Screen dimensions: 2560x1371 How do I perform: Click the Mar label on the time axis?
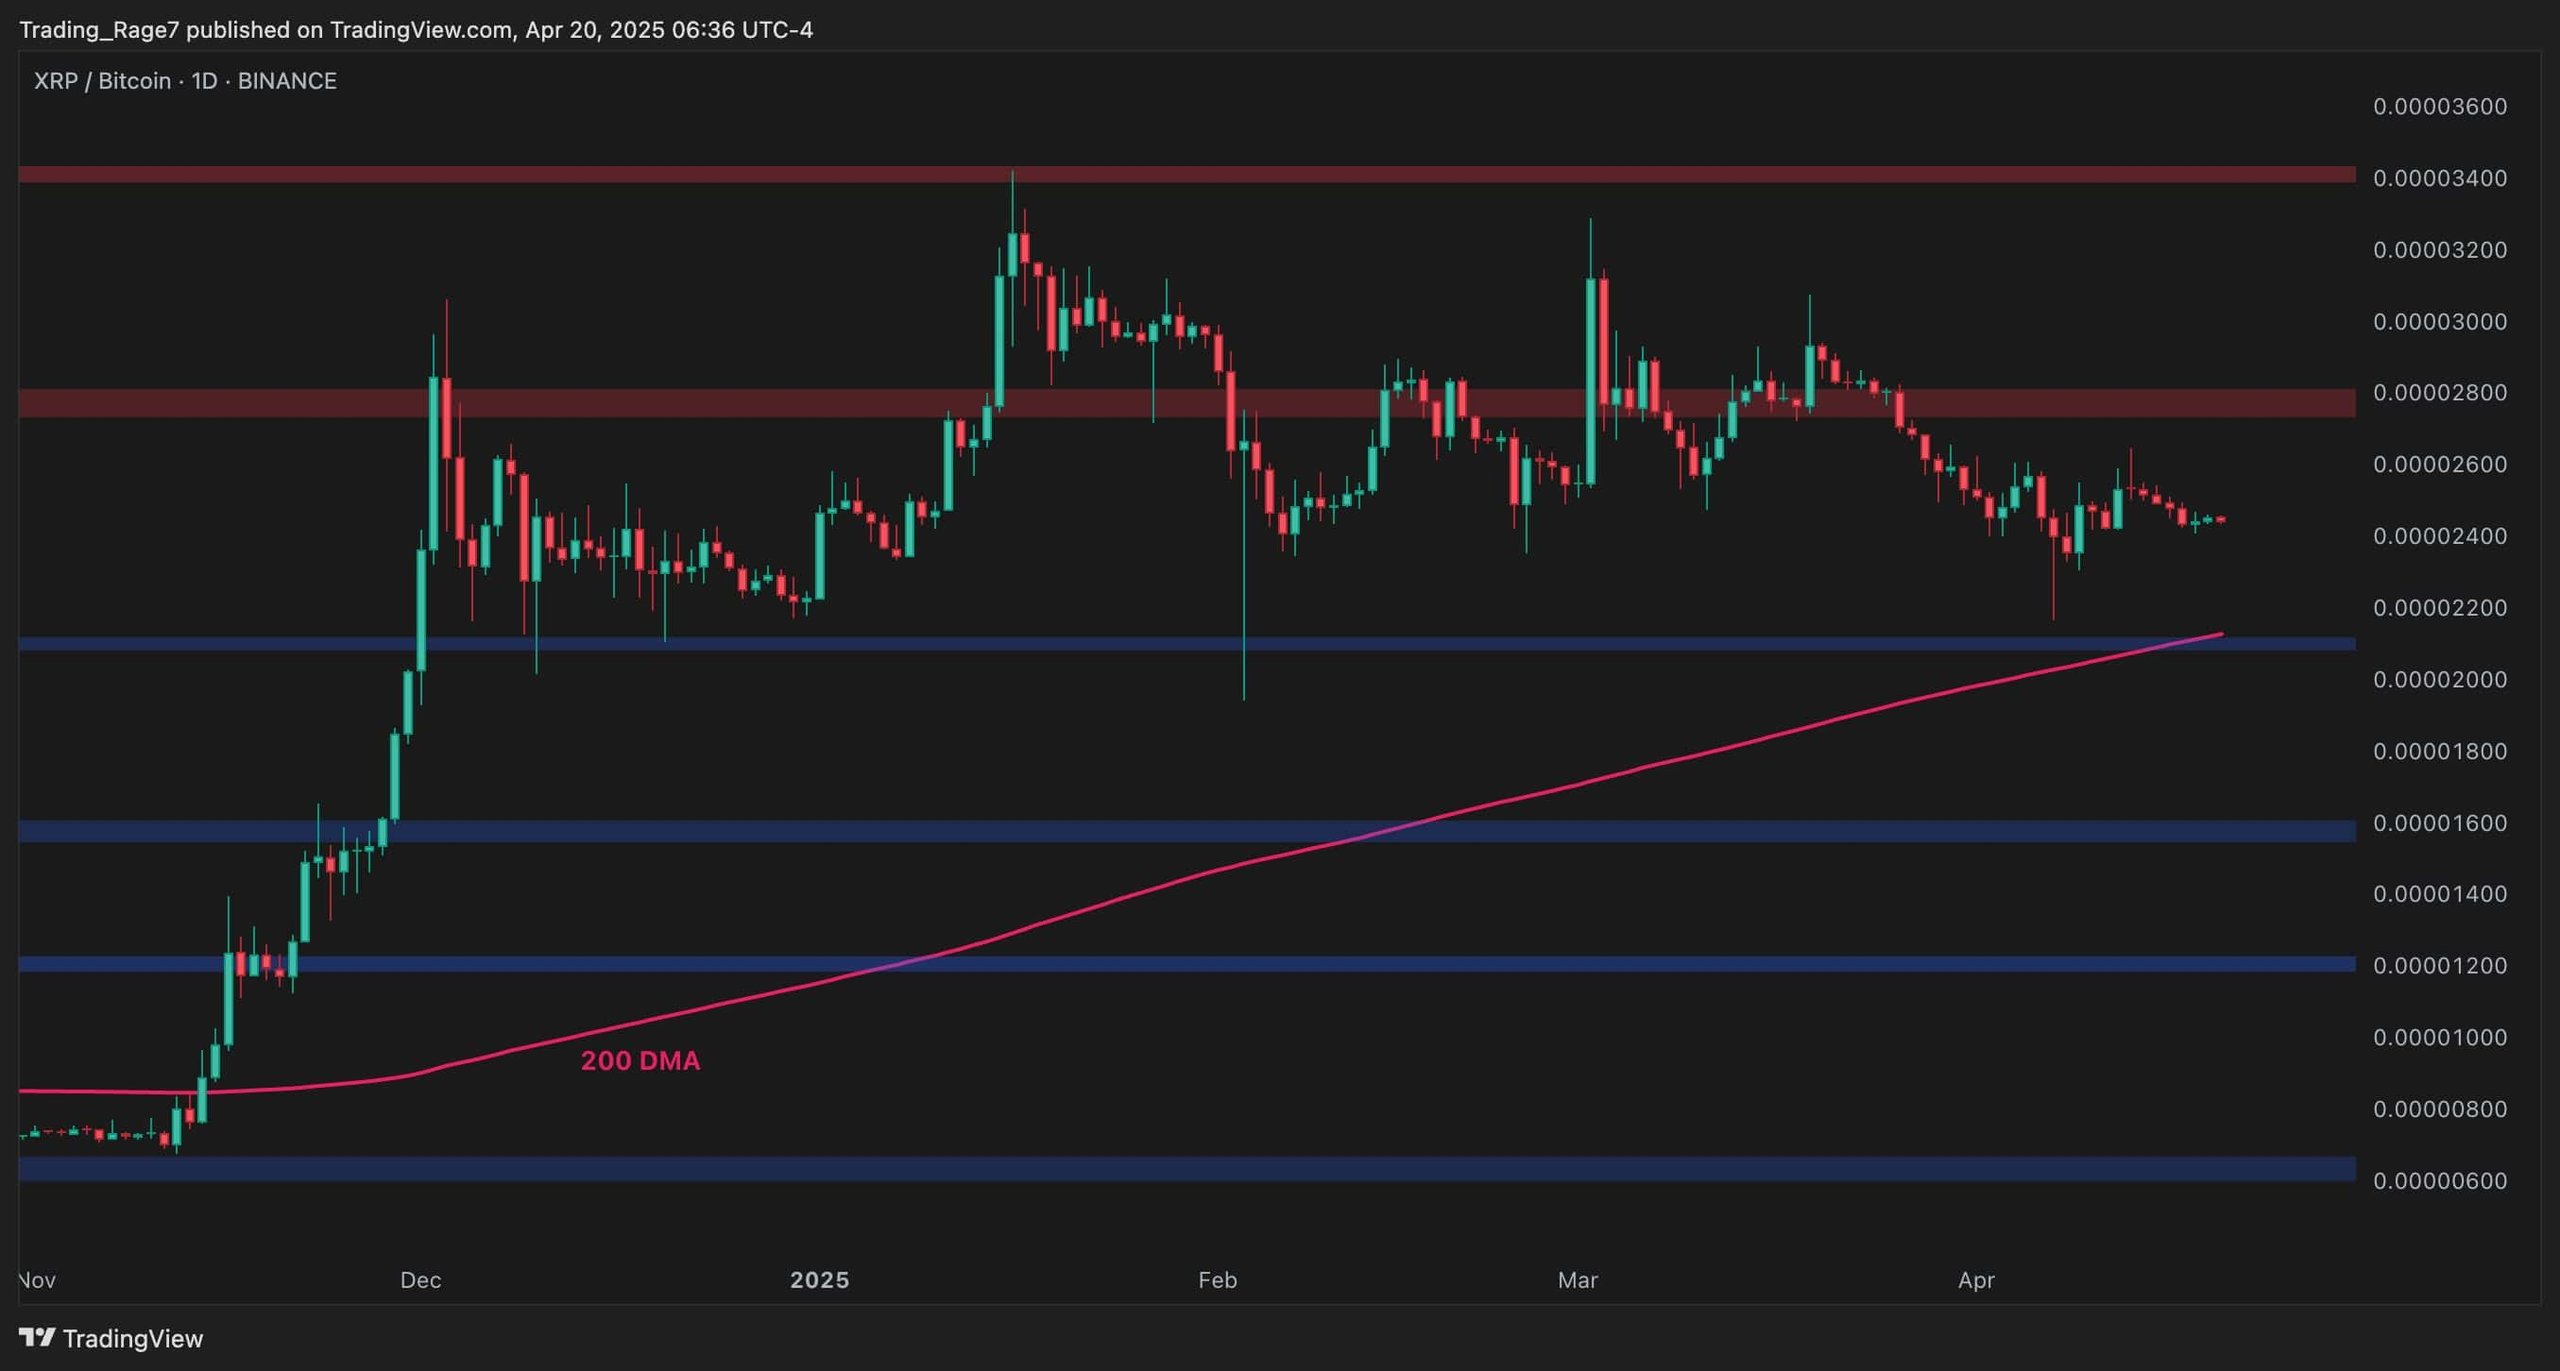[1578, 1280]
